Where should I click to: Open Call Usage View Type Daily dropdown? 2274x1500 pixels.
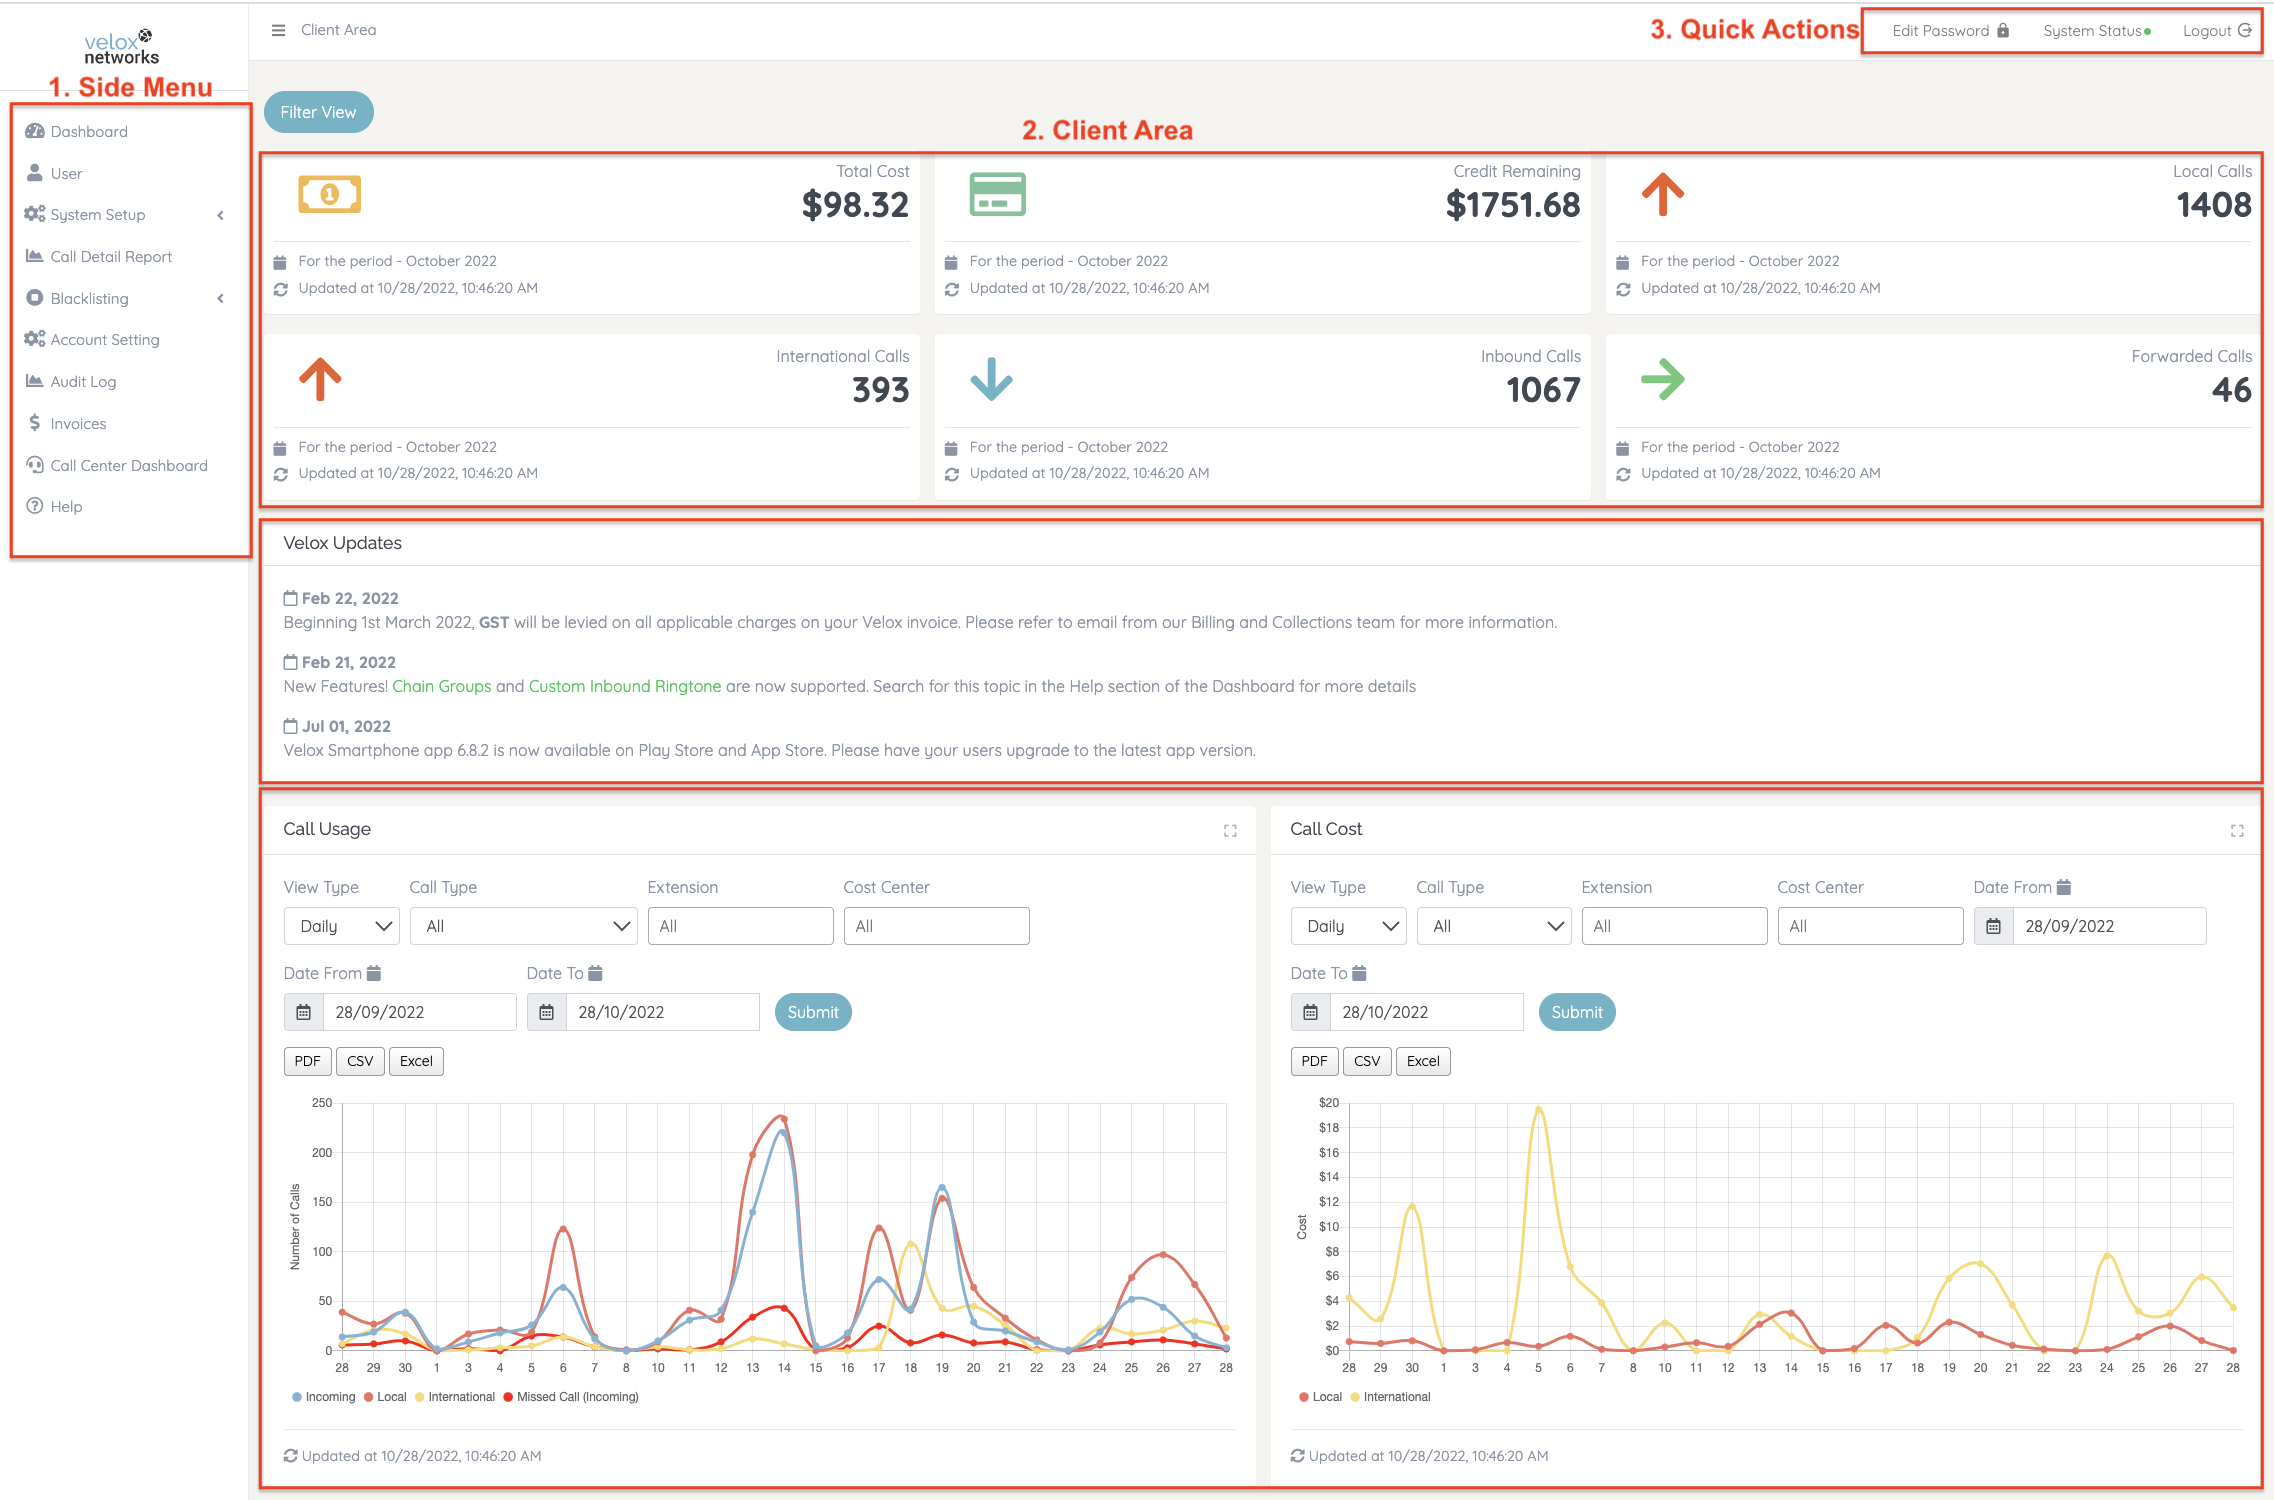342,926
